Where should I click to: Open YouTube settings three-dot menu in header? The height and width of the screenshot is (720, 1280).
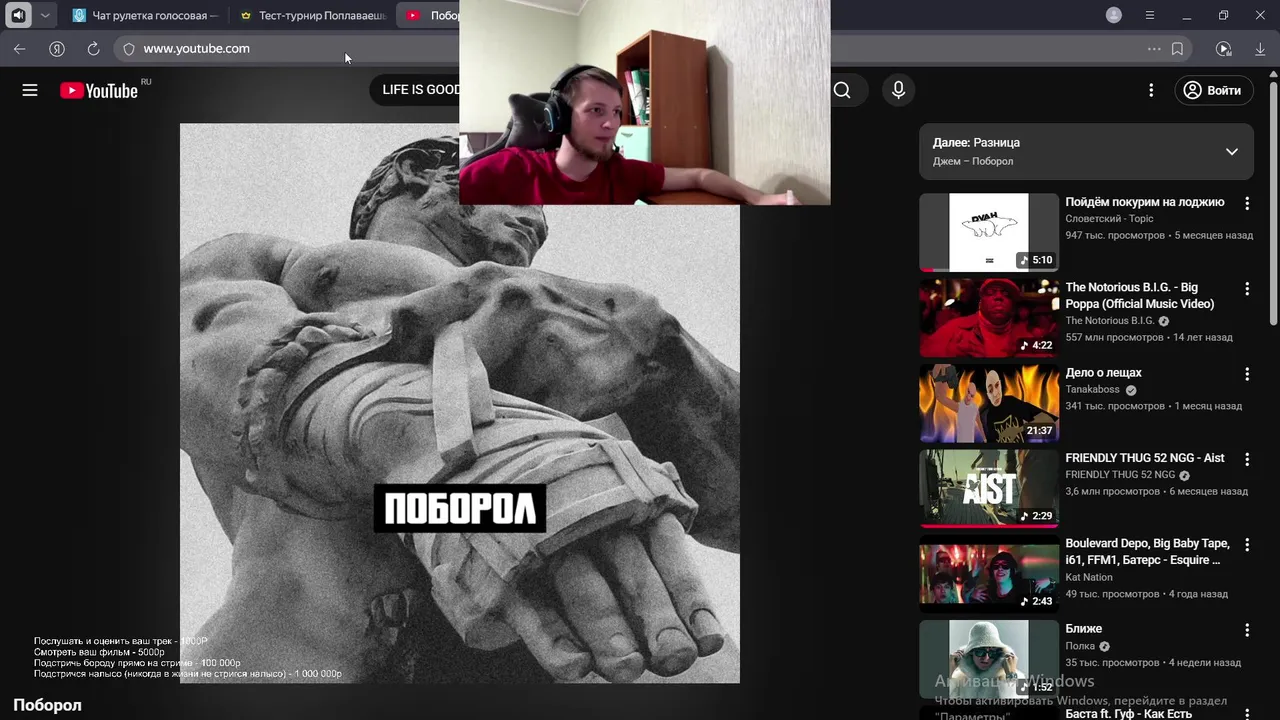(x=1151, y=90)
